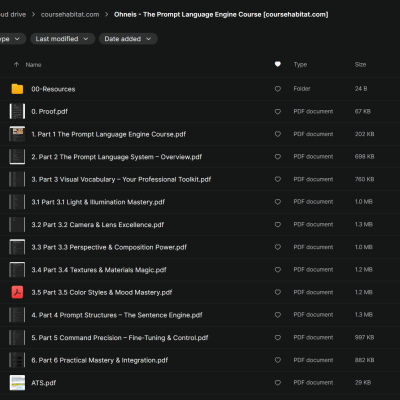Select 3.4 Part 3.4 Textures & Materials Magic.pdf
The image size is (400, 400).
99,270
